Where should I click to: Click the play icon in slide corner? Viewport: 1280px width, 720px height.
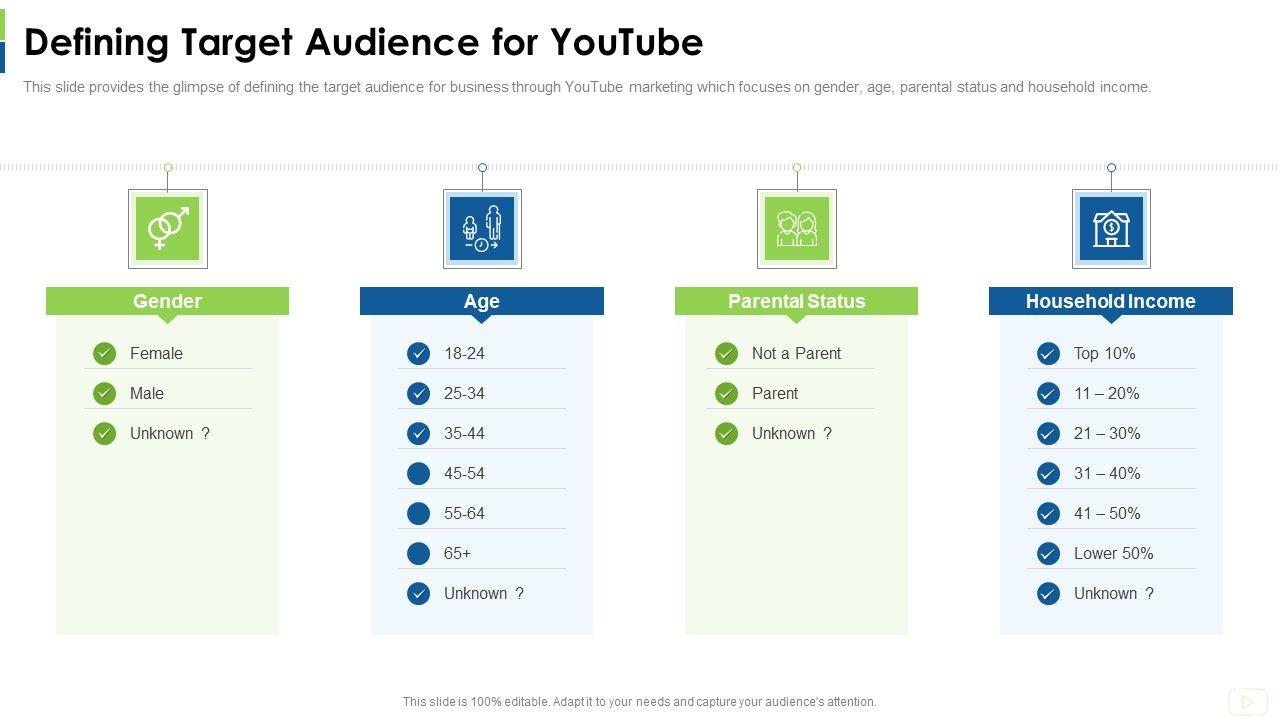coord(1248,702)
